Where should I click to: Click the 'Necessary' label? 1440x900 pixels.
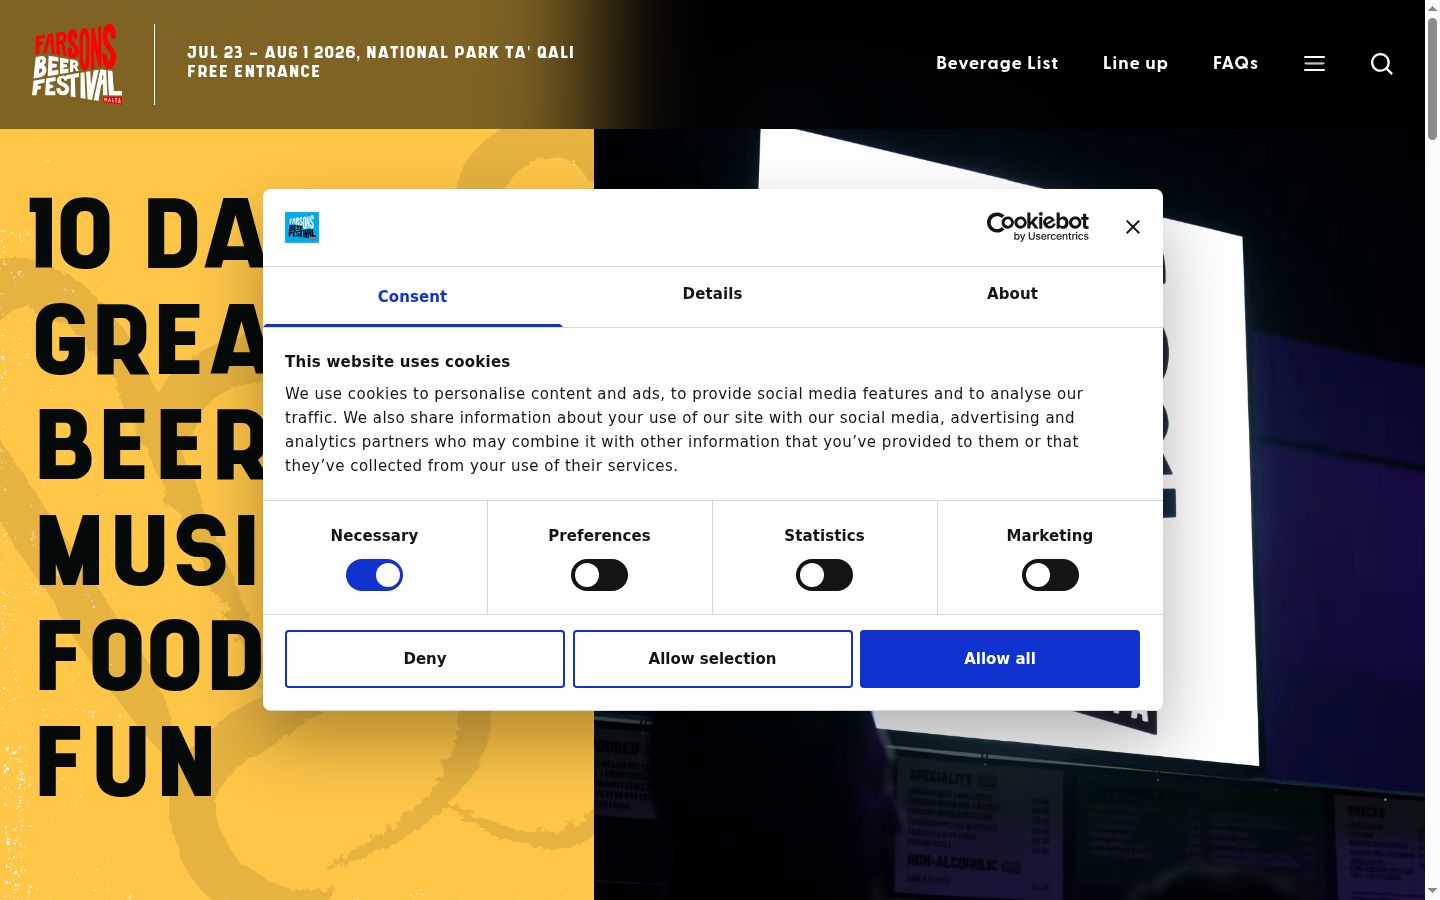(374, 536)
